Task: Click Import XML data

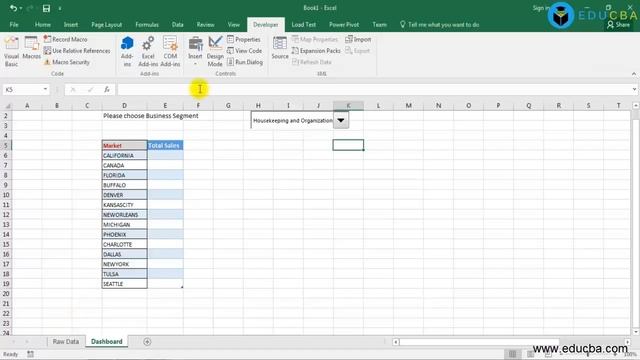Action: [358, 39]
